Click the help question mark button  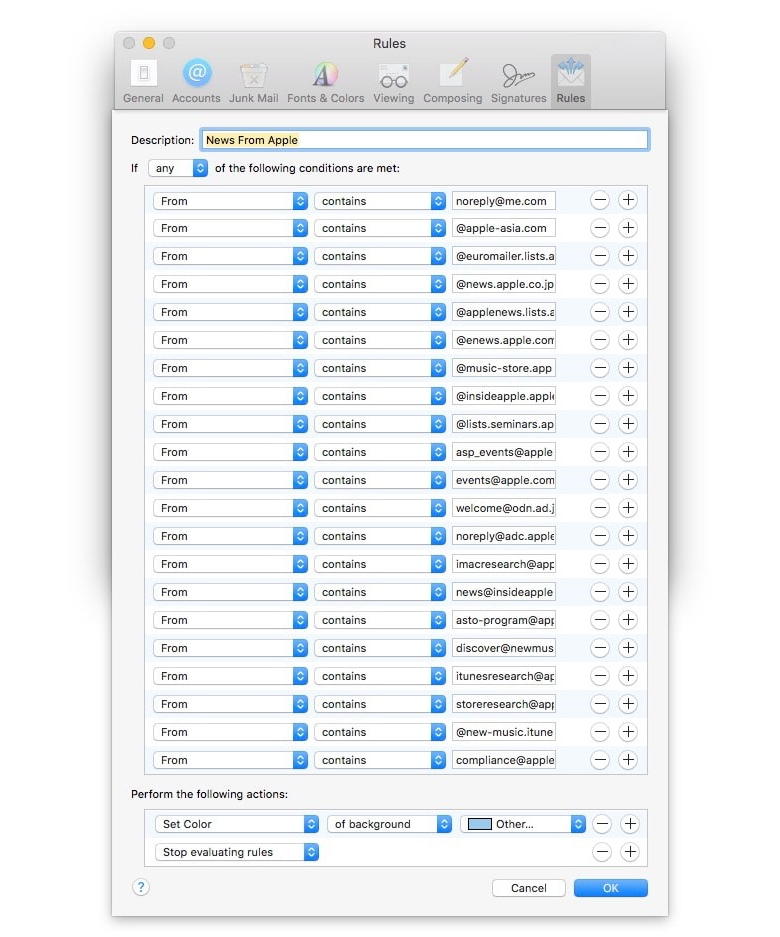pos(141,887)
